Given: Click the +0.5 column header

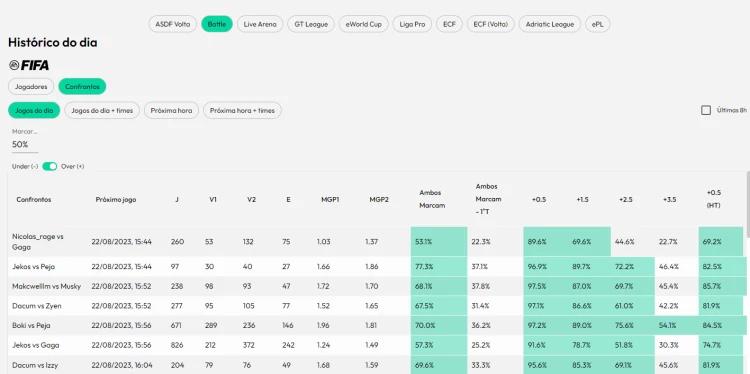Looking at the screenshot, I should [539, 199].
